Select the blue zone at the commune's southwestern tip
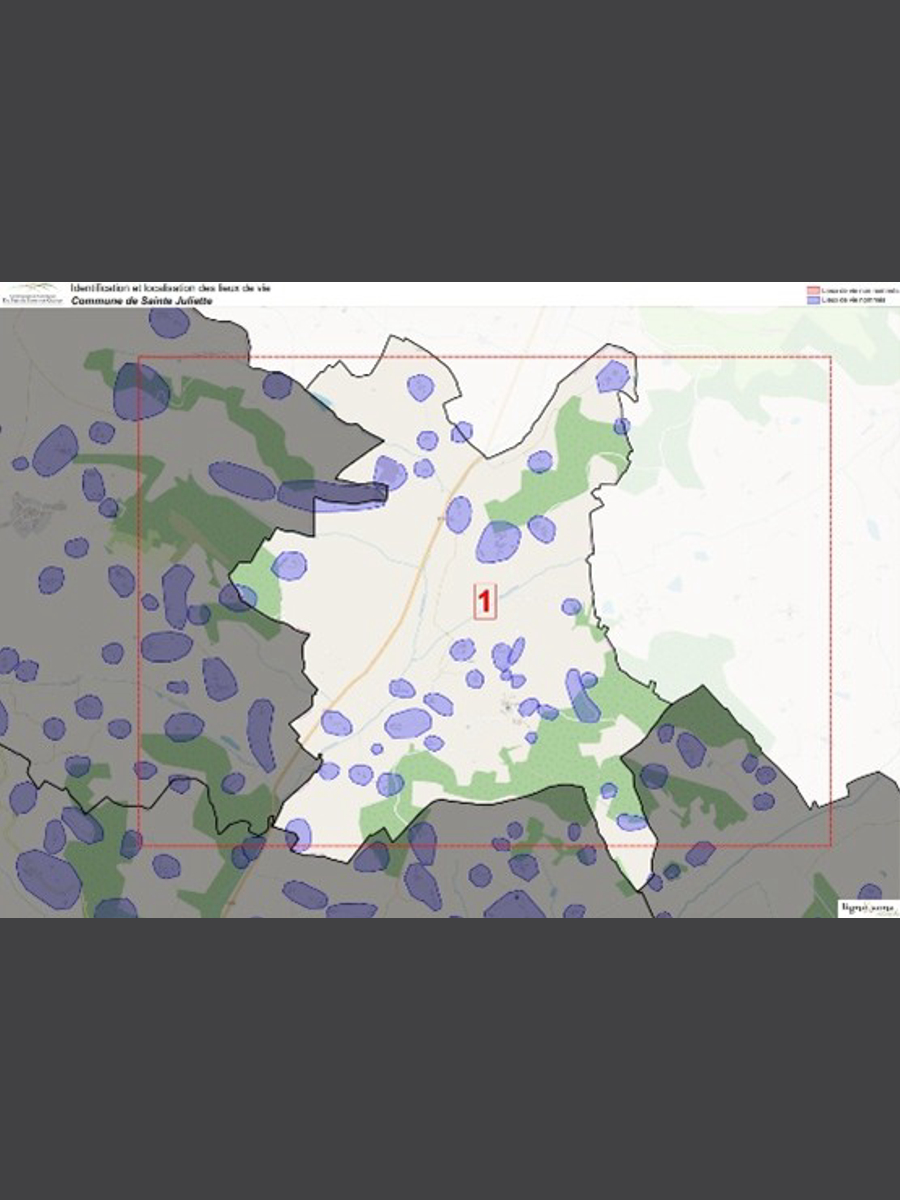This screenshot has width=900, height=1200. [x=298, y=833]
